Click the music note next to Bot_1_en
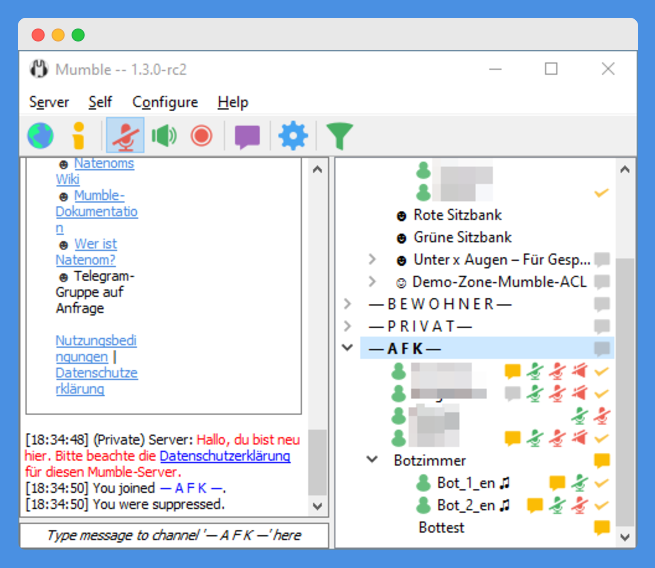 pos(505,483)
